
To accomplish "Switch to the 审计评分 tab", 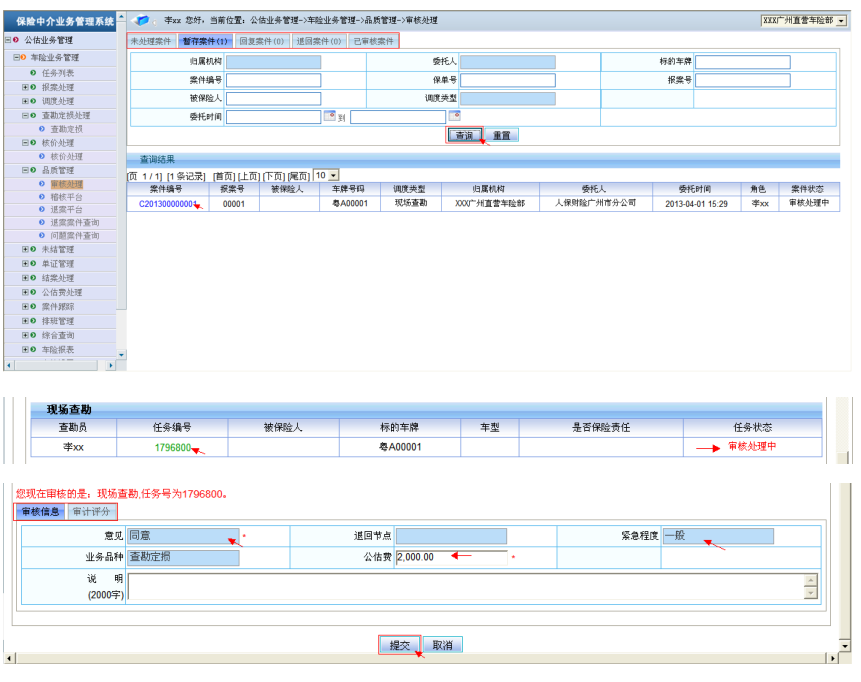I will pyautogui.click(x=91, y=512).
